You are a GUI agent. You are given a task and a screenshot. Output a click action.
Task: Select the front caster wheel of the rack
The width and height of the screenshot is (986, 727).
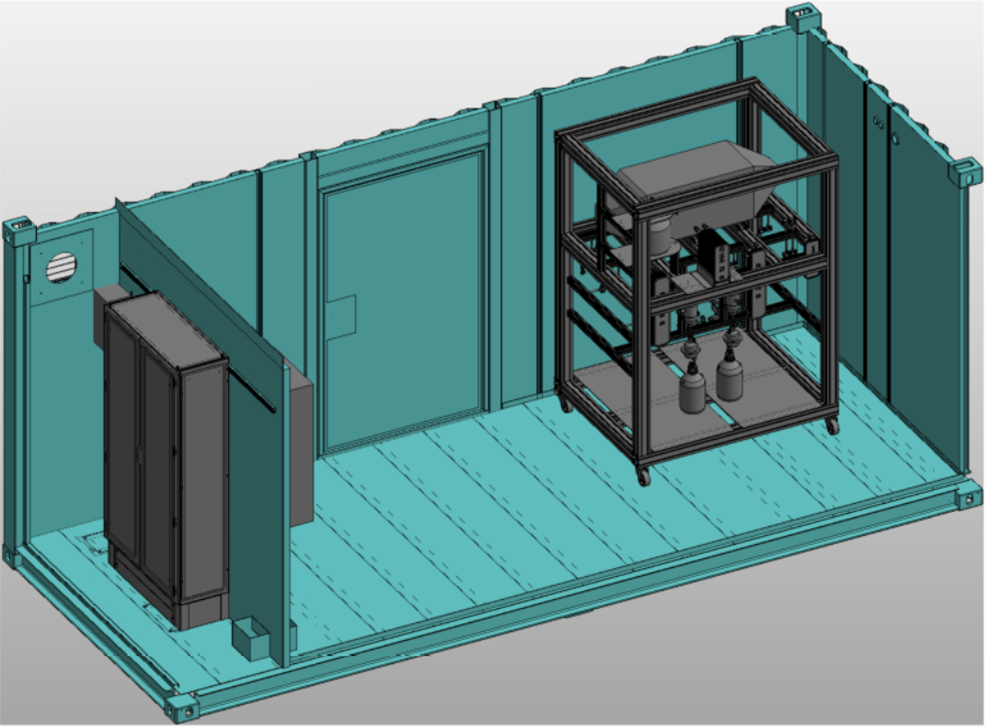click(x=643, y=475)
